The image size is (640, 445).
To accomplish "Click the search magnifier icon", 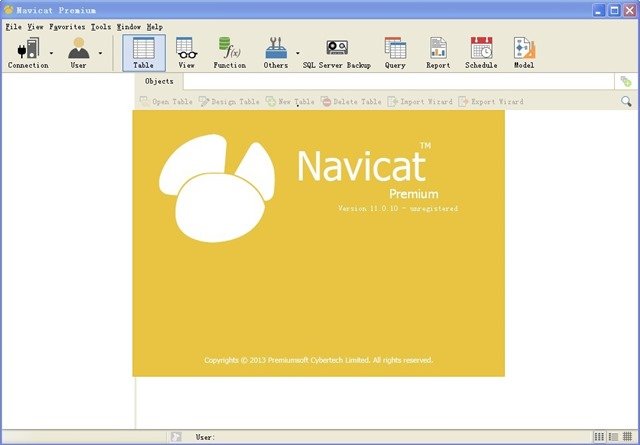I will (626, 102).
